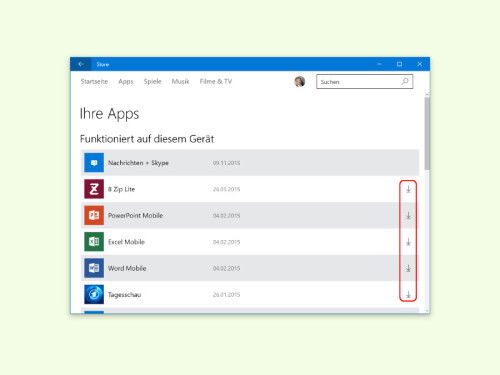This screenshot has height=375, width=500.
Task: Download Tagesschau with its arrow icon
Action: [x=408, y=295]
